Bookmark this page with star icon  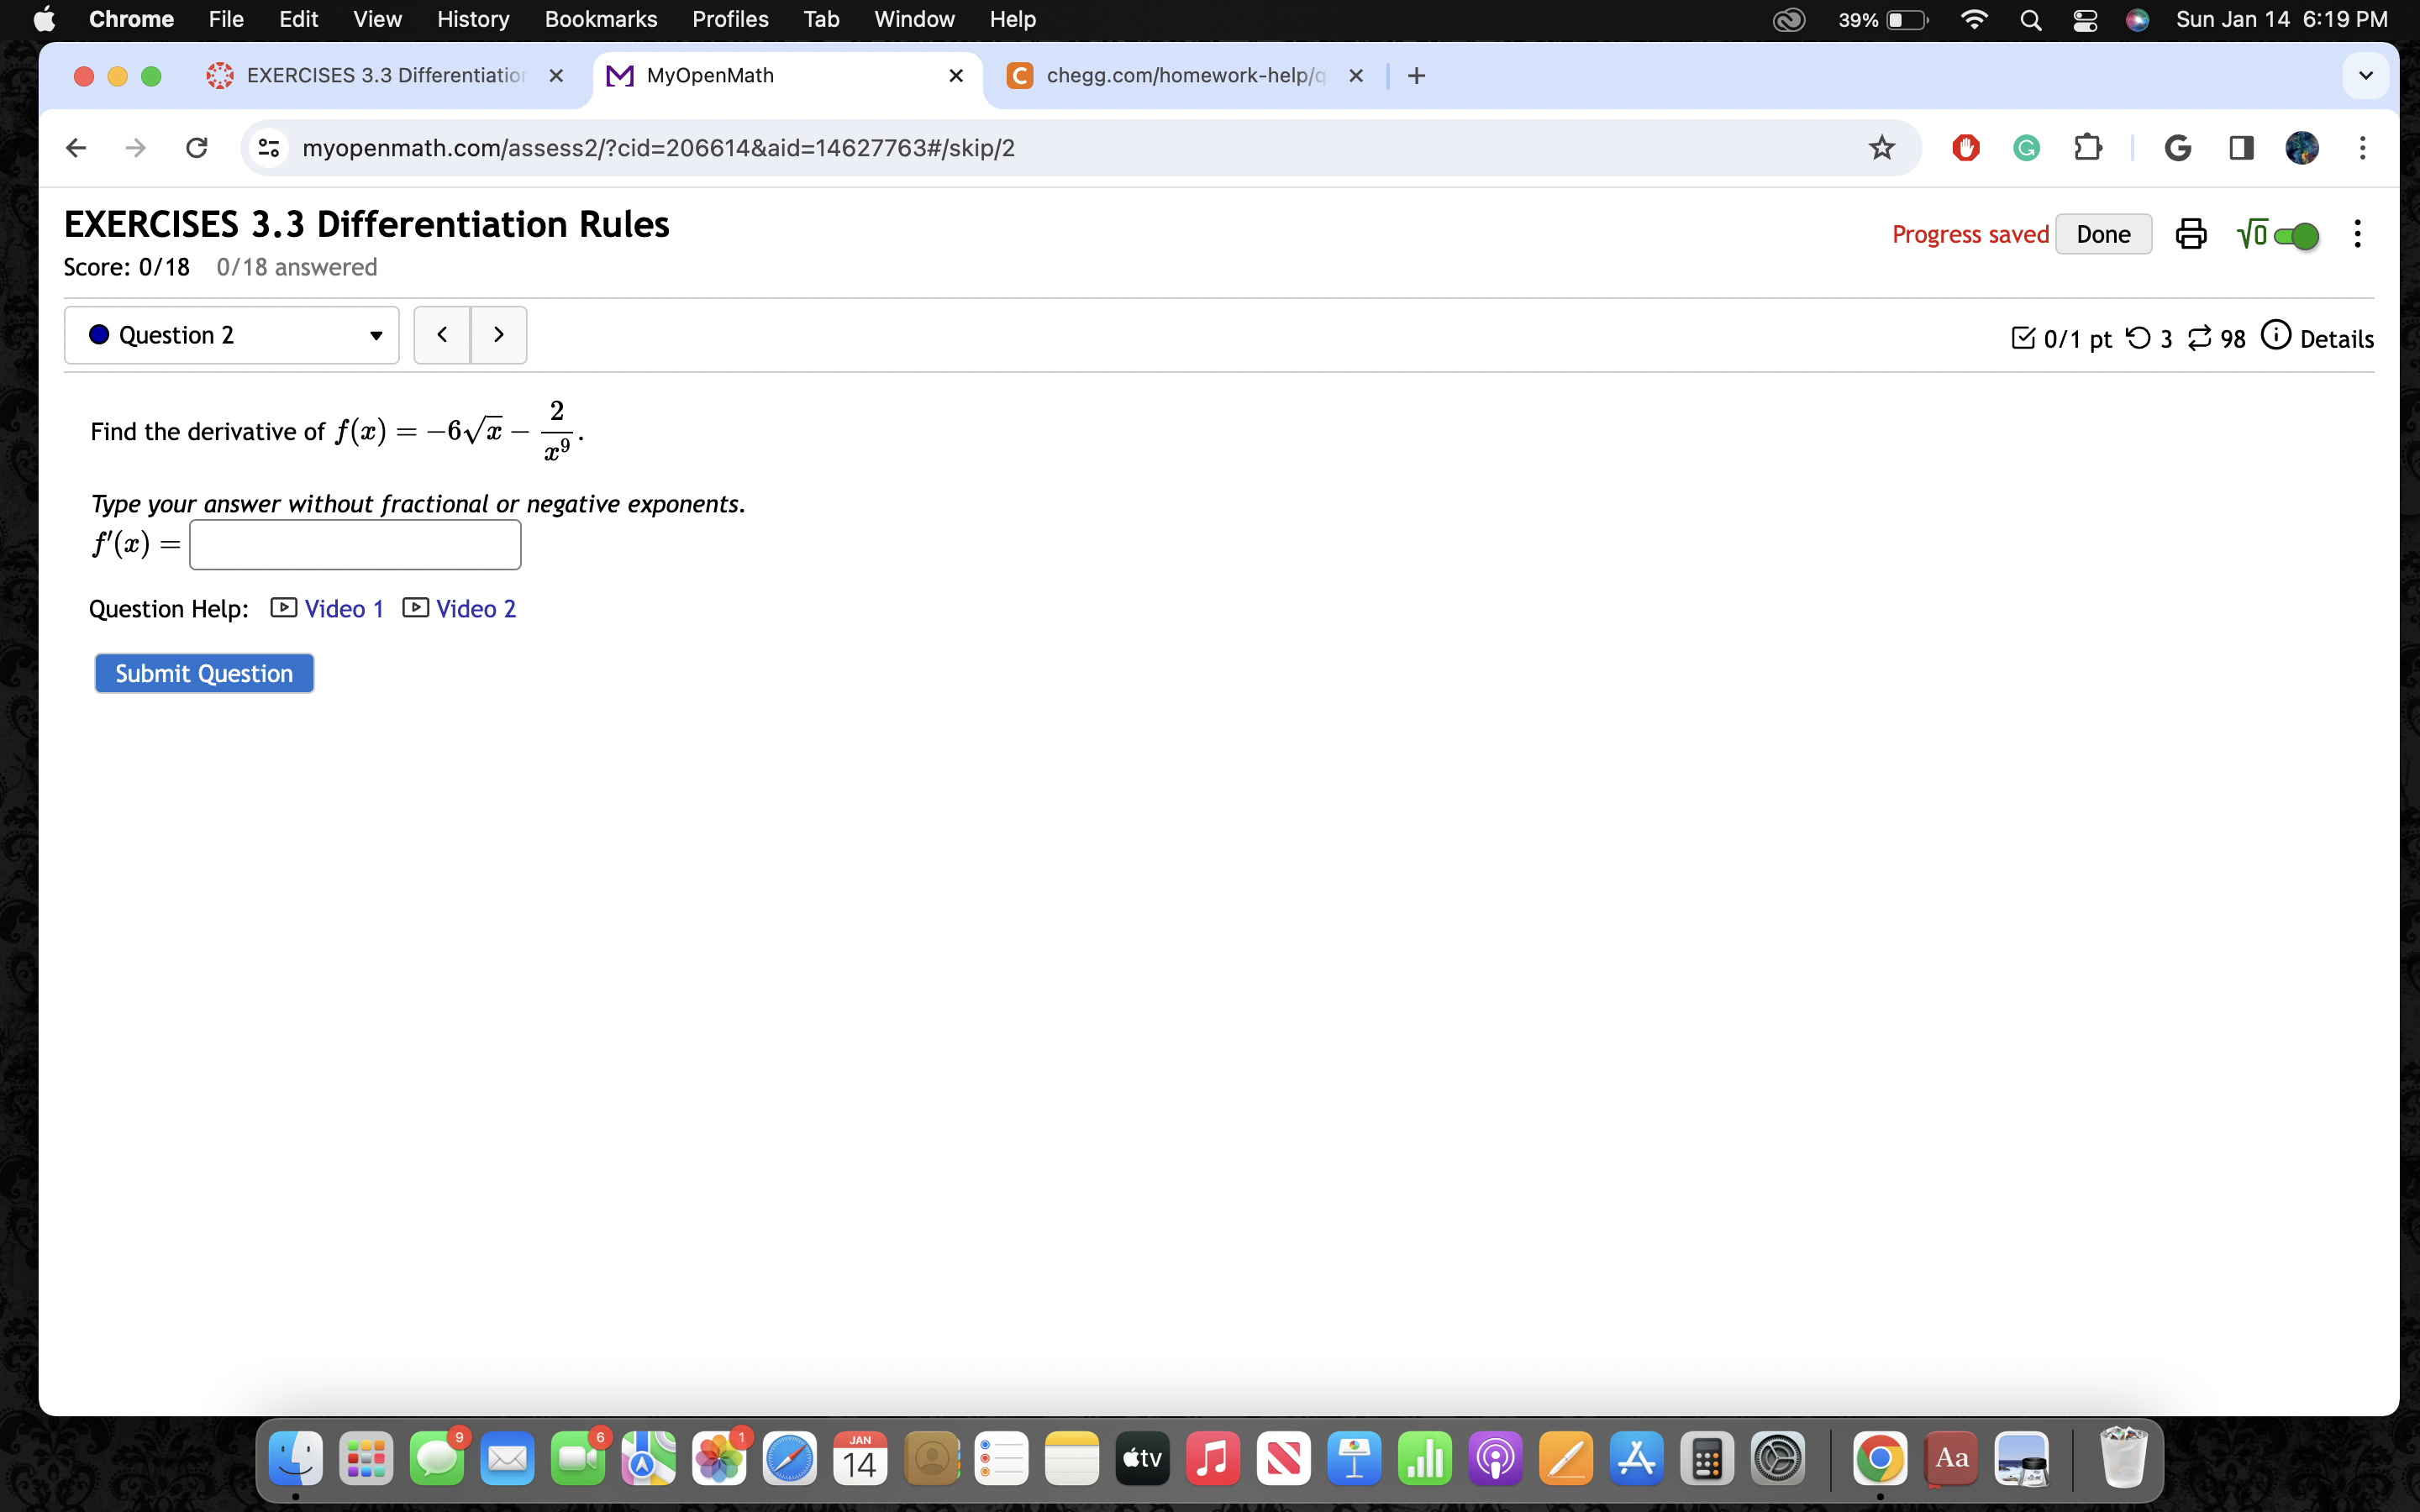pyautogui.click(x=1881, y=148)
